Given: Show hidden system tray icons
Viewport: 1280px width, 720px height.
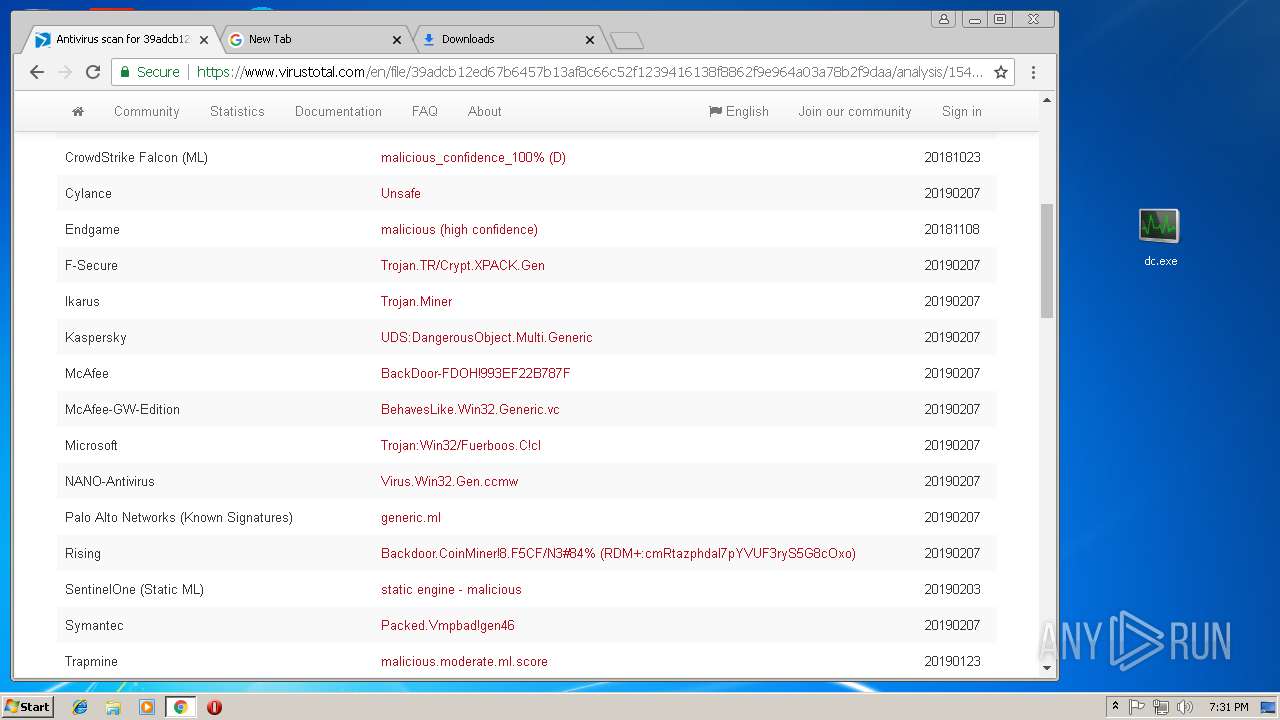Looking at the screenshot, I should (1115, 707).
